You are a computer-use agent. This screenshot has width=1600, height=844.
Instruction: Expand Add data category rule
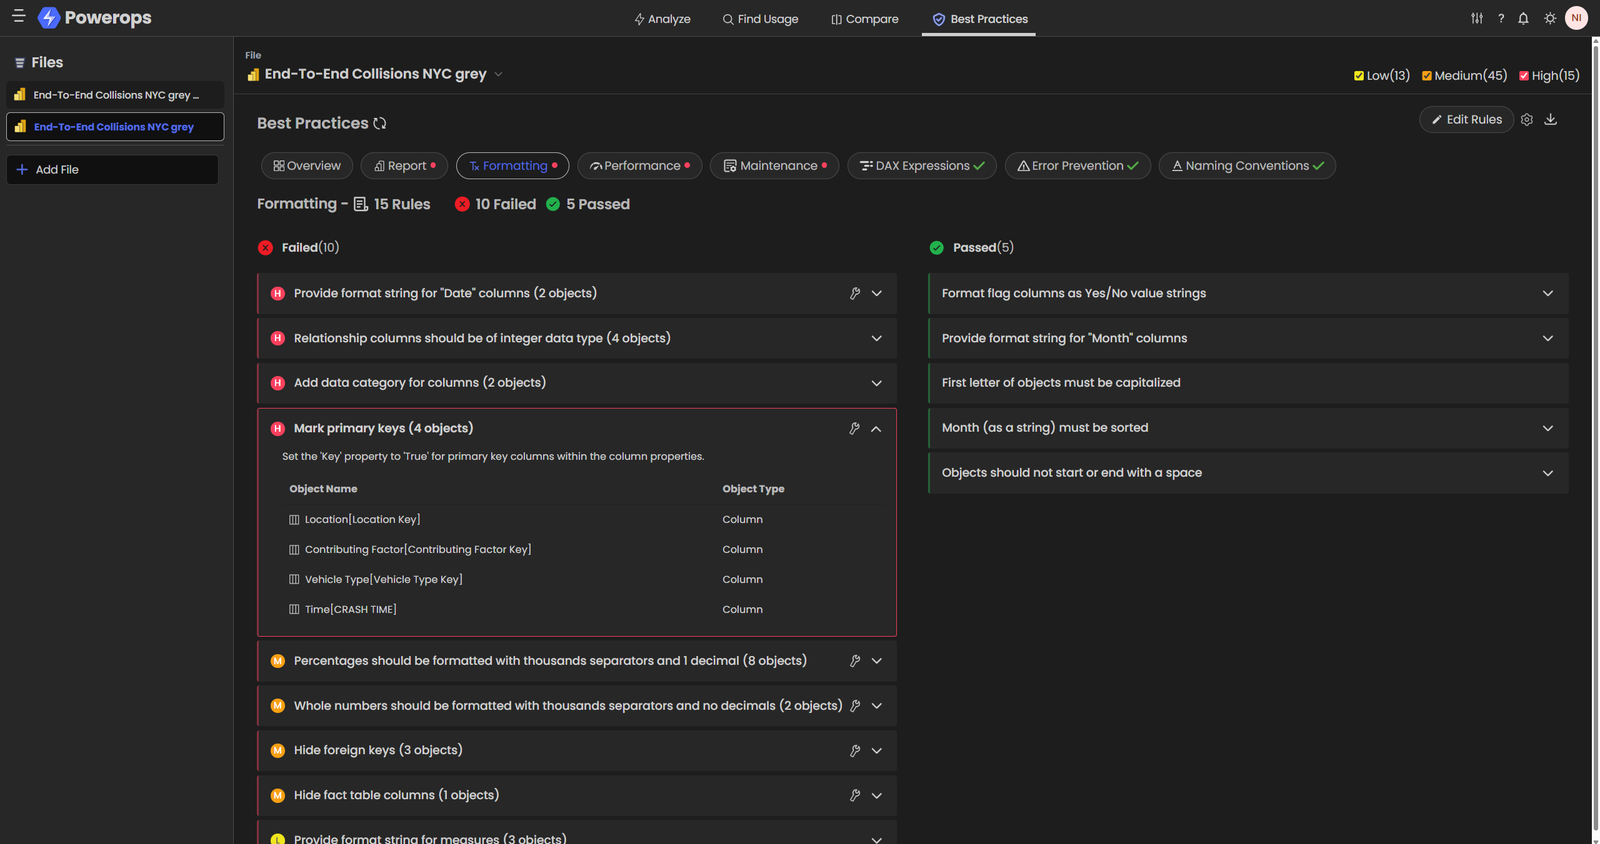[877, 383]
